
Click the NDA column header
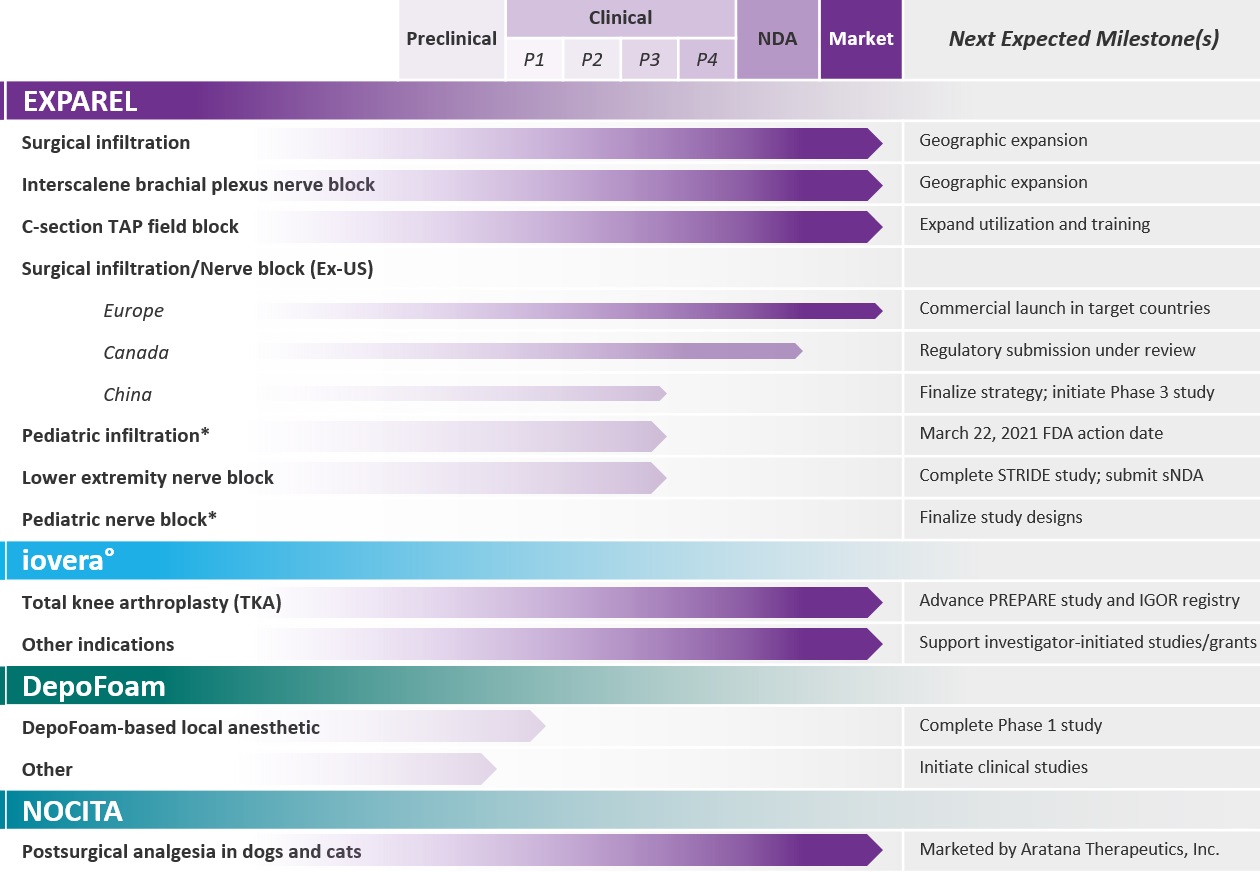(x=778, y=39)
